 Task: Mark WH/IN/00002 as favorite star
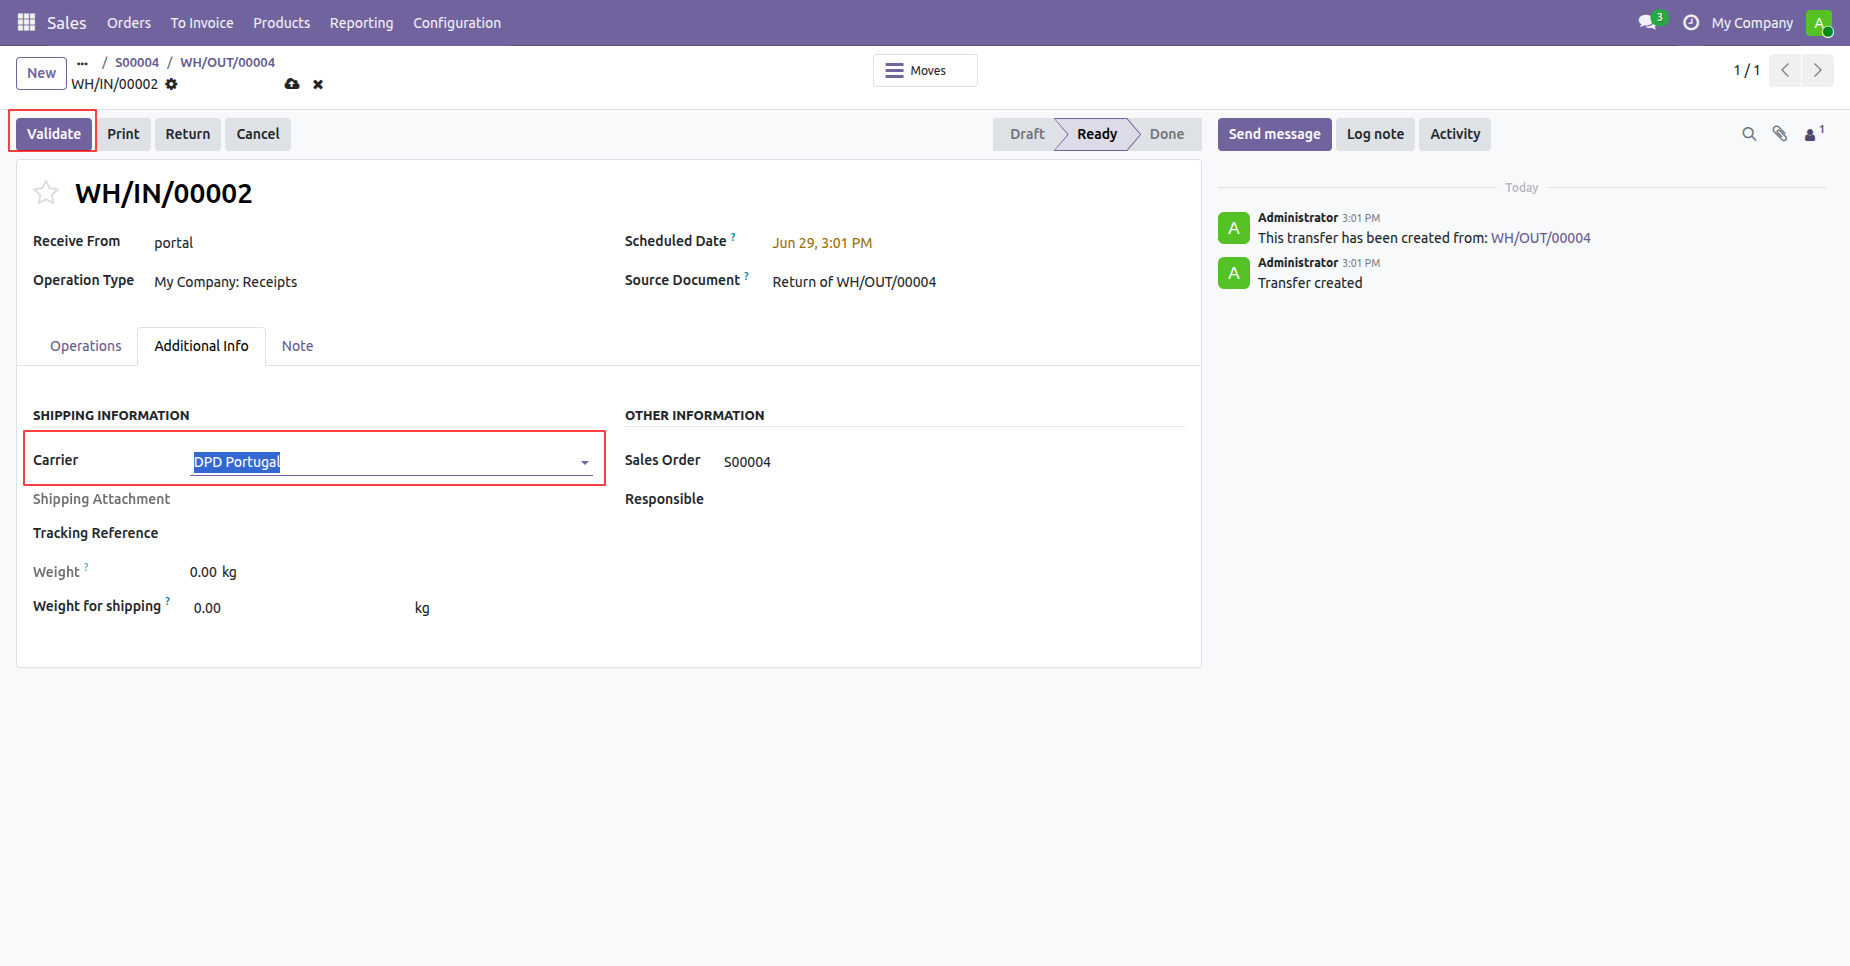click(x=46, y=192)
